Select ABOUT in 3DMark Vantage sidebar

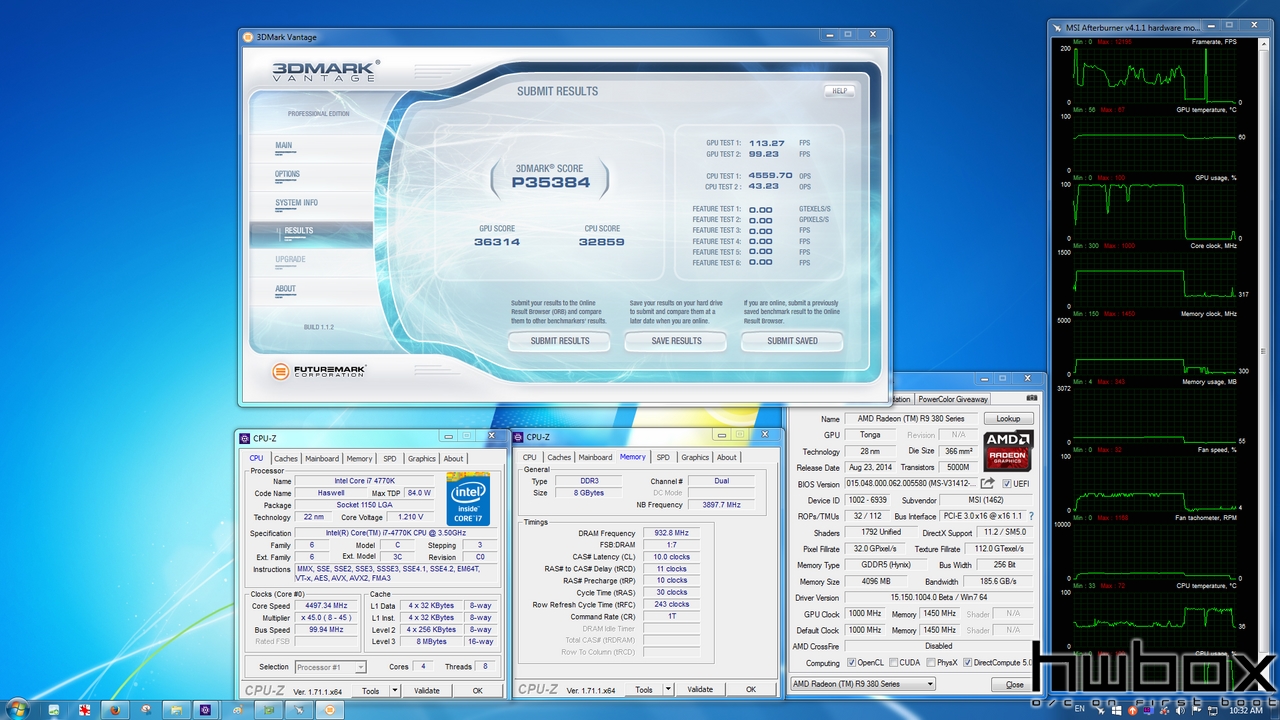point(285,289)
